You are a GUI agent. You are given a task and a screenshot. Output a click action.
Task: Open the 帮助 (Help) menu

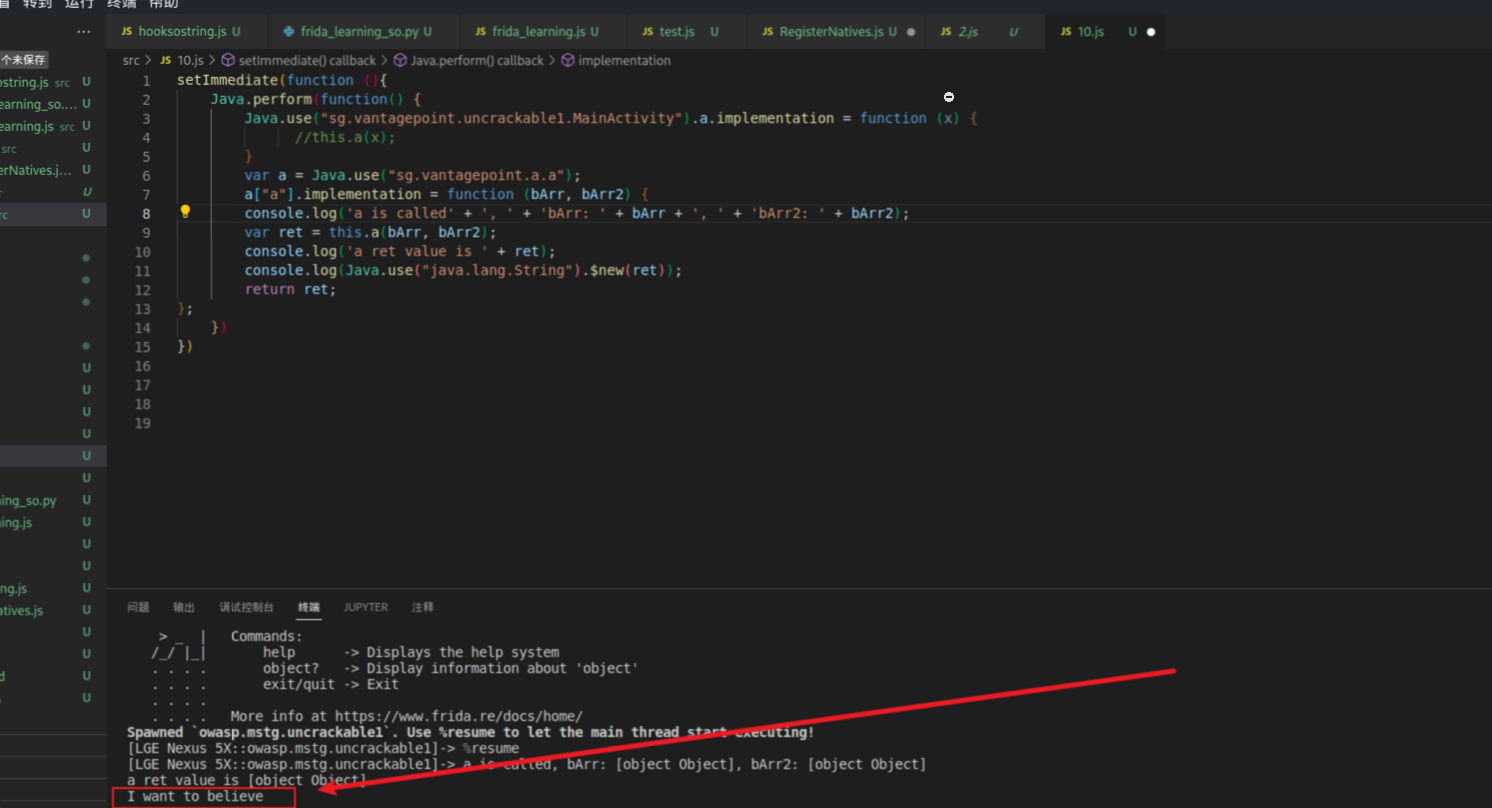(x=163, y=4)
